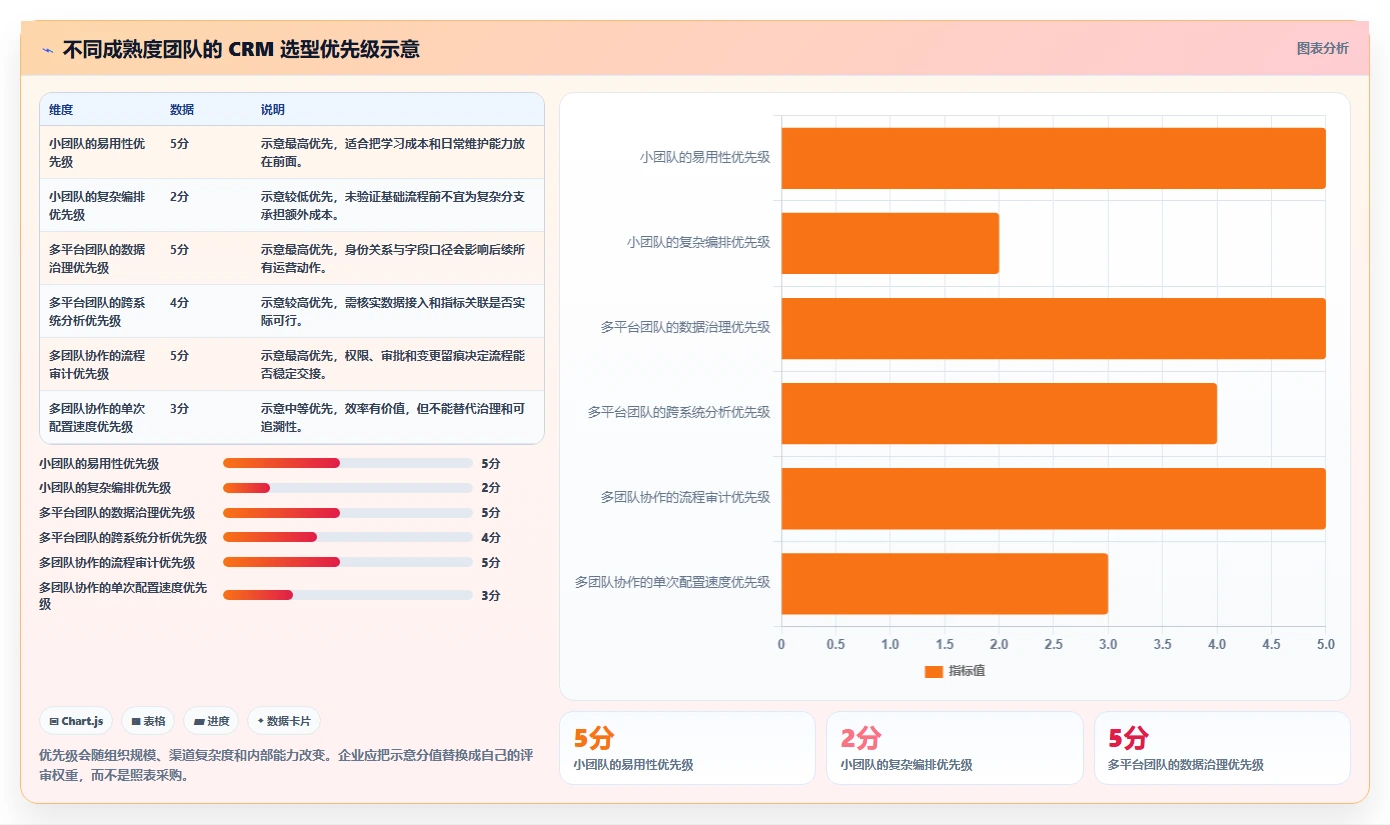Select the Chart.js tag chip

coord(76,721)
